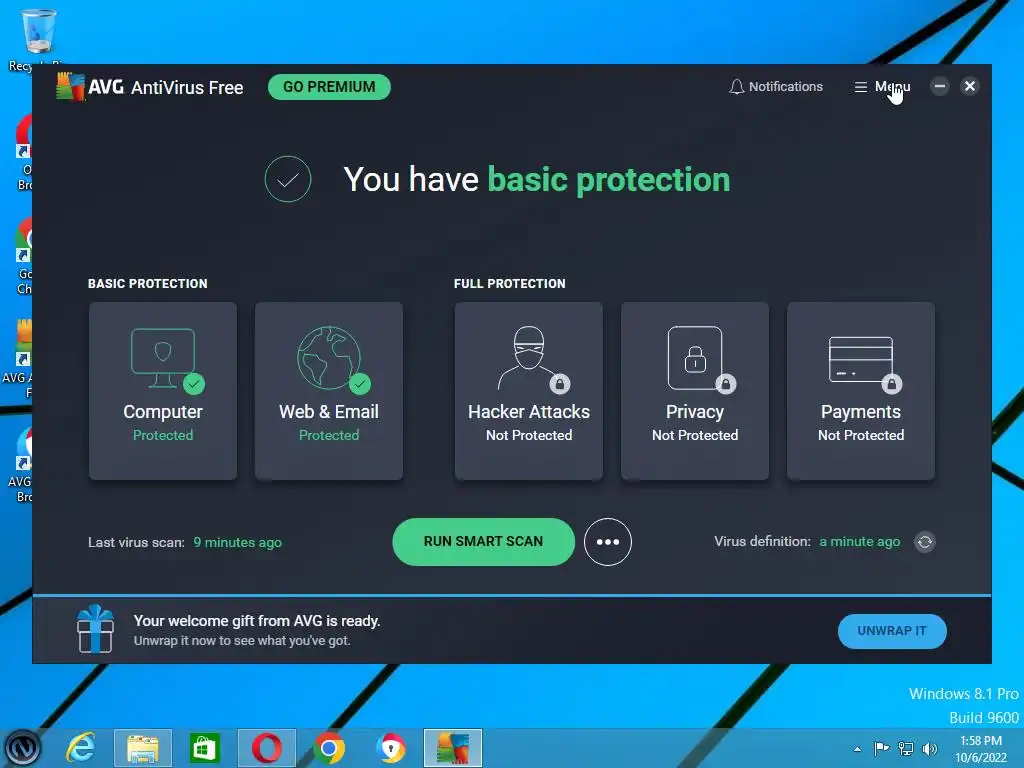1024x768 pixels.
Task: Open the Hacker Attacks locked tile
Action: 528,391
